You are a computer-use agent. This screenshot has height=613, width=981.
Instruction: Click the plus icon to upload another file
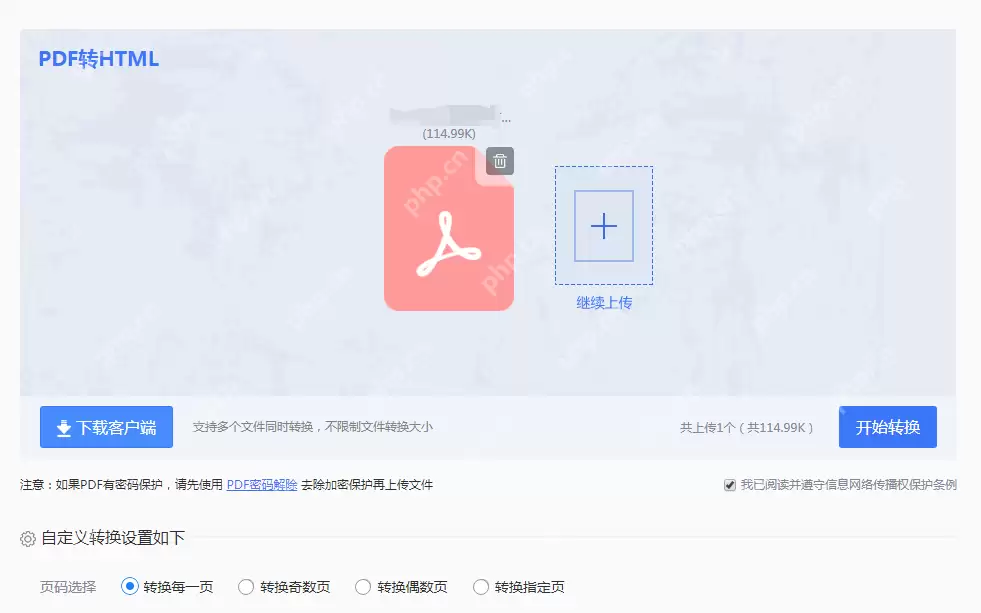tap(603, 227)
